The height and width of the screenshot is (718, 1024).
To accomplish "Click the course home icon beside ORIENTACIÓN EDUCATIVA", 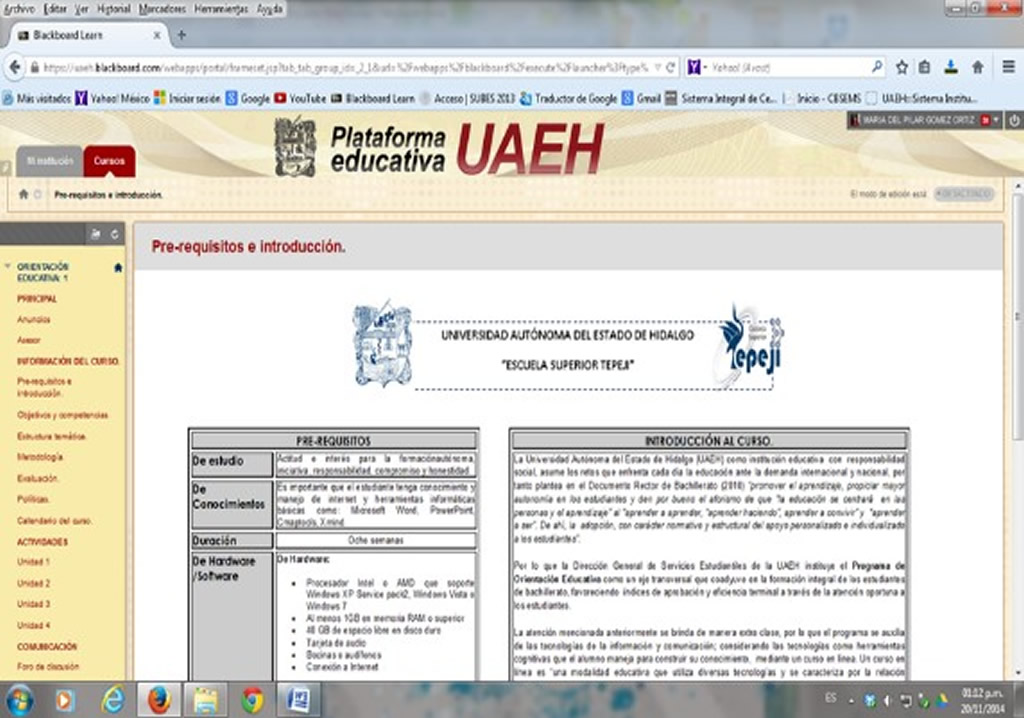I will pos(118,267).
